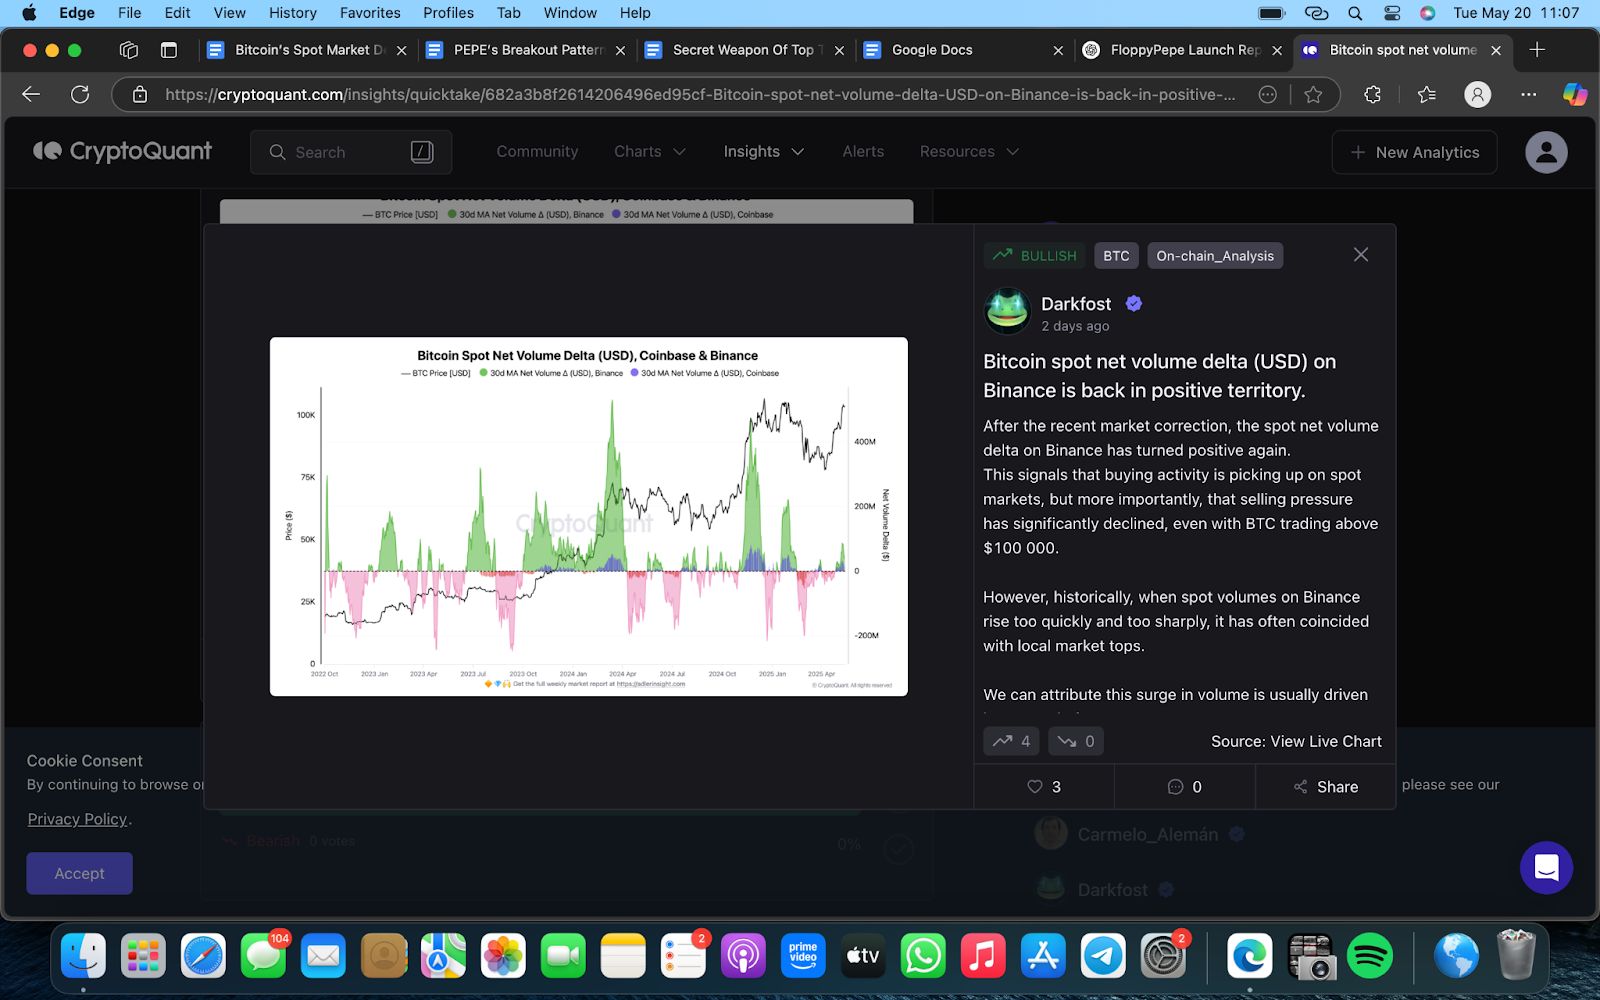Click the site info lock icon
Screen dimensions: 1600x1000
(140, 94)
